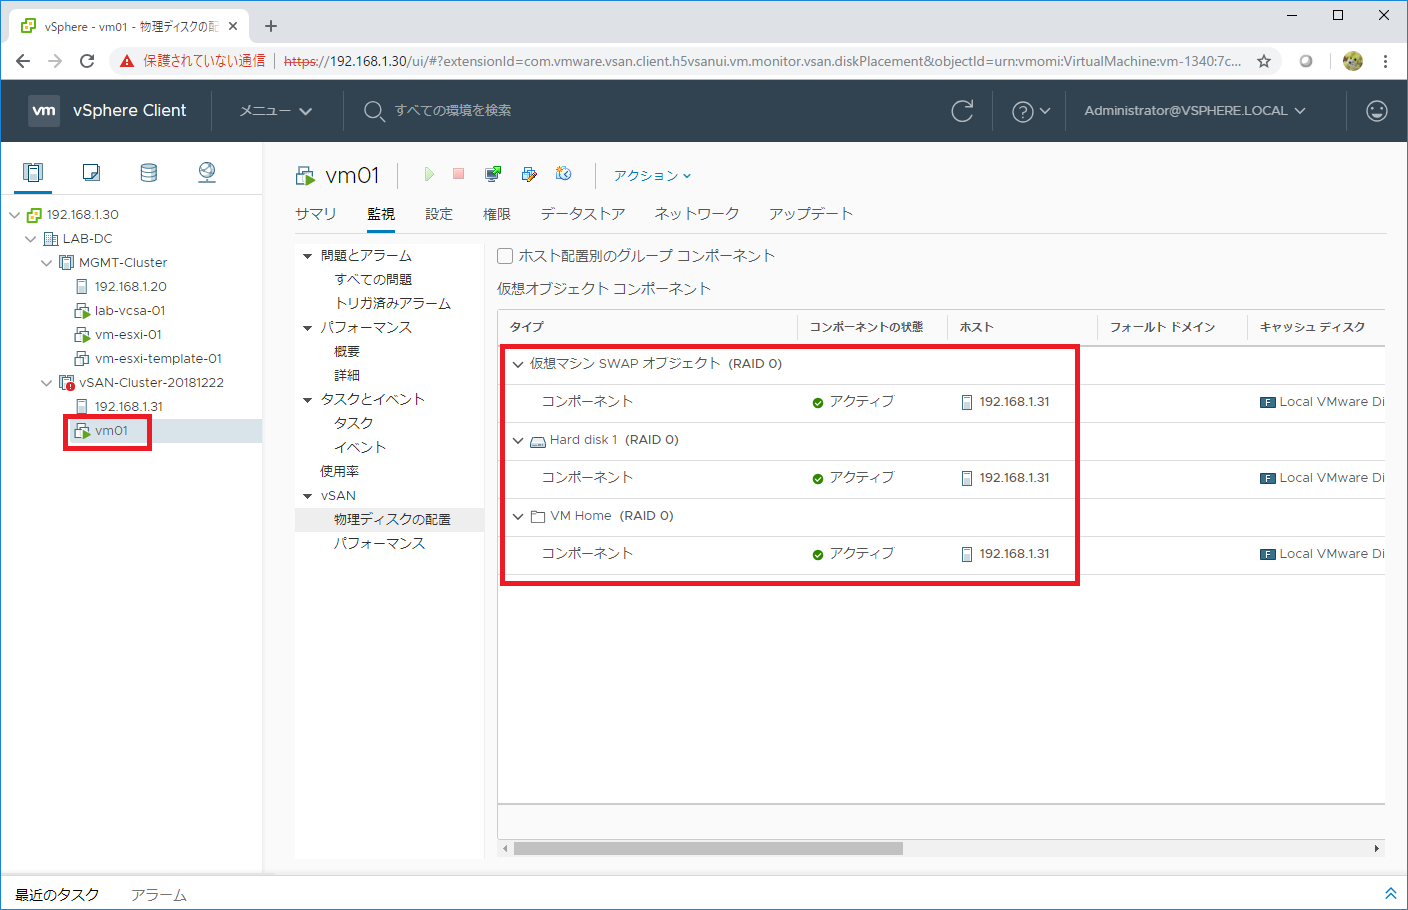Open Networking inventory view
1408x910 pixels.
pos(207,172)
